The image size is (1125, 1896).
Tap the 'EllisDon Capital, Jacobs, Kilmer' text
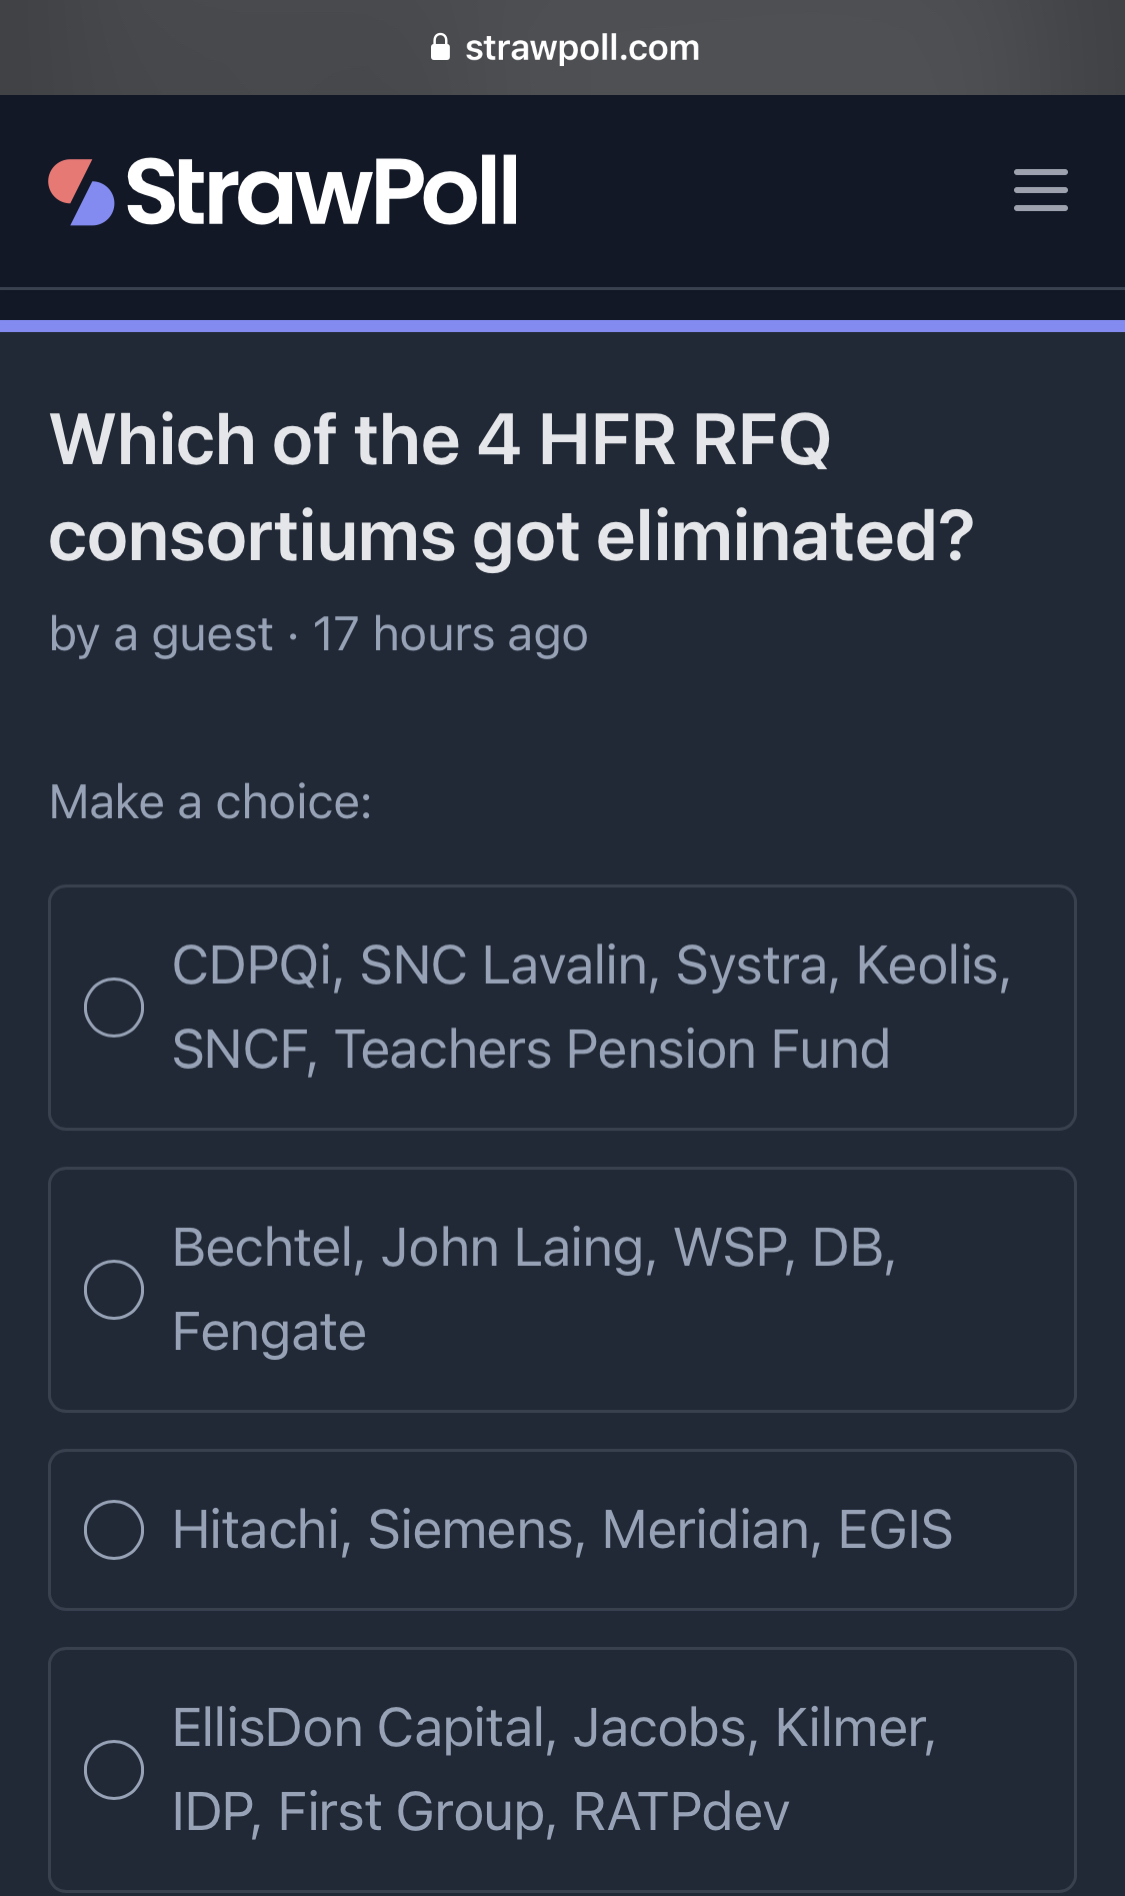pyautogui.click(x=553, y=1728)
